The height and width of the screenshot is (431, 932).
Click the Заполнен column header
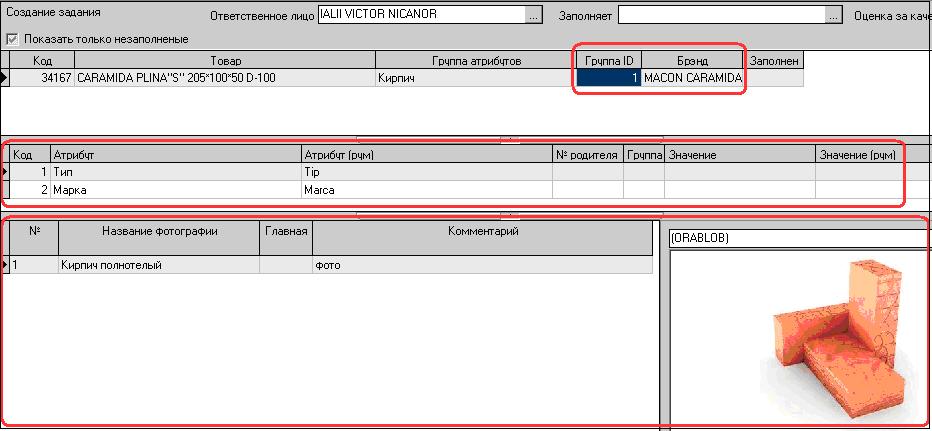point(774,61)
